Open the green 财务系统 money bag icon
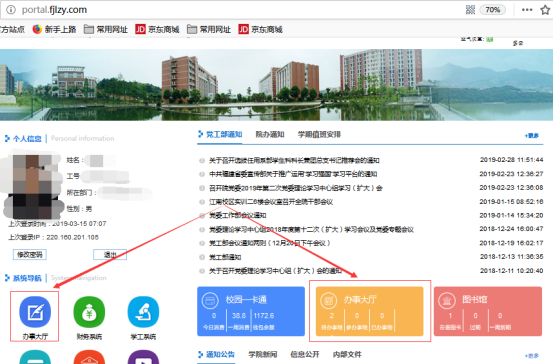The width and height of the screenshot is (554, 364). [x=89, y=312]
